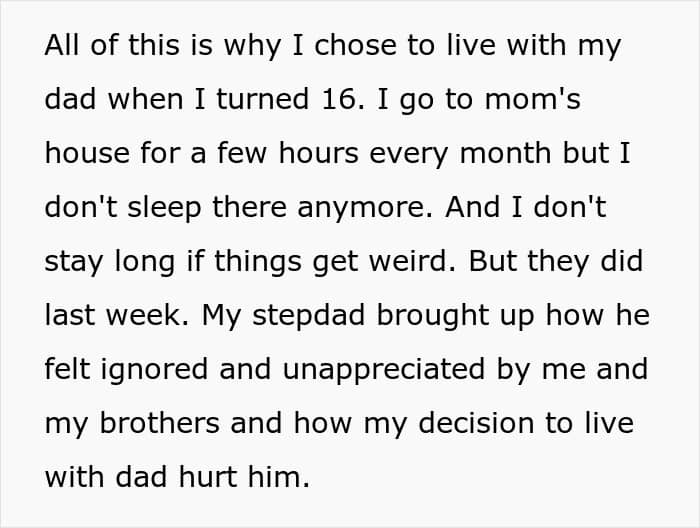The image size is (700, 528).
Task: Click the word "unappreciated"
Action: coord(386,369)
